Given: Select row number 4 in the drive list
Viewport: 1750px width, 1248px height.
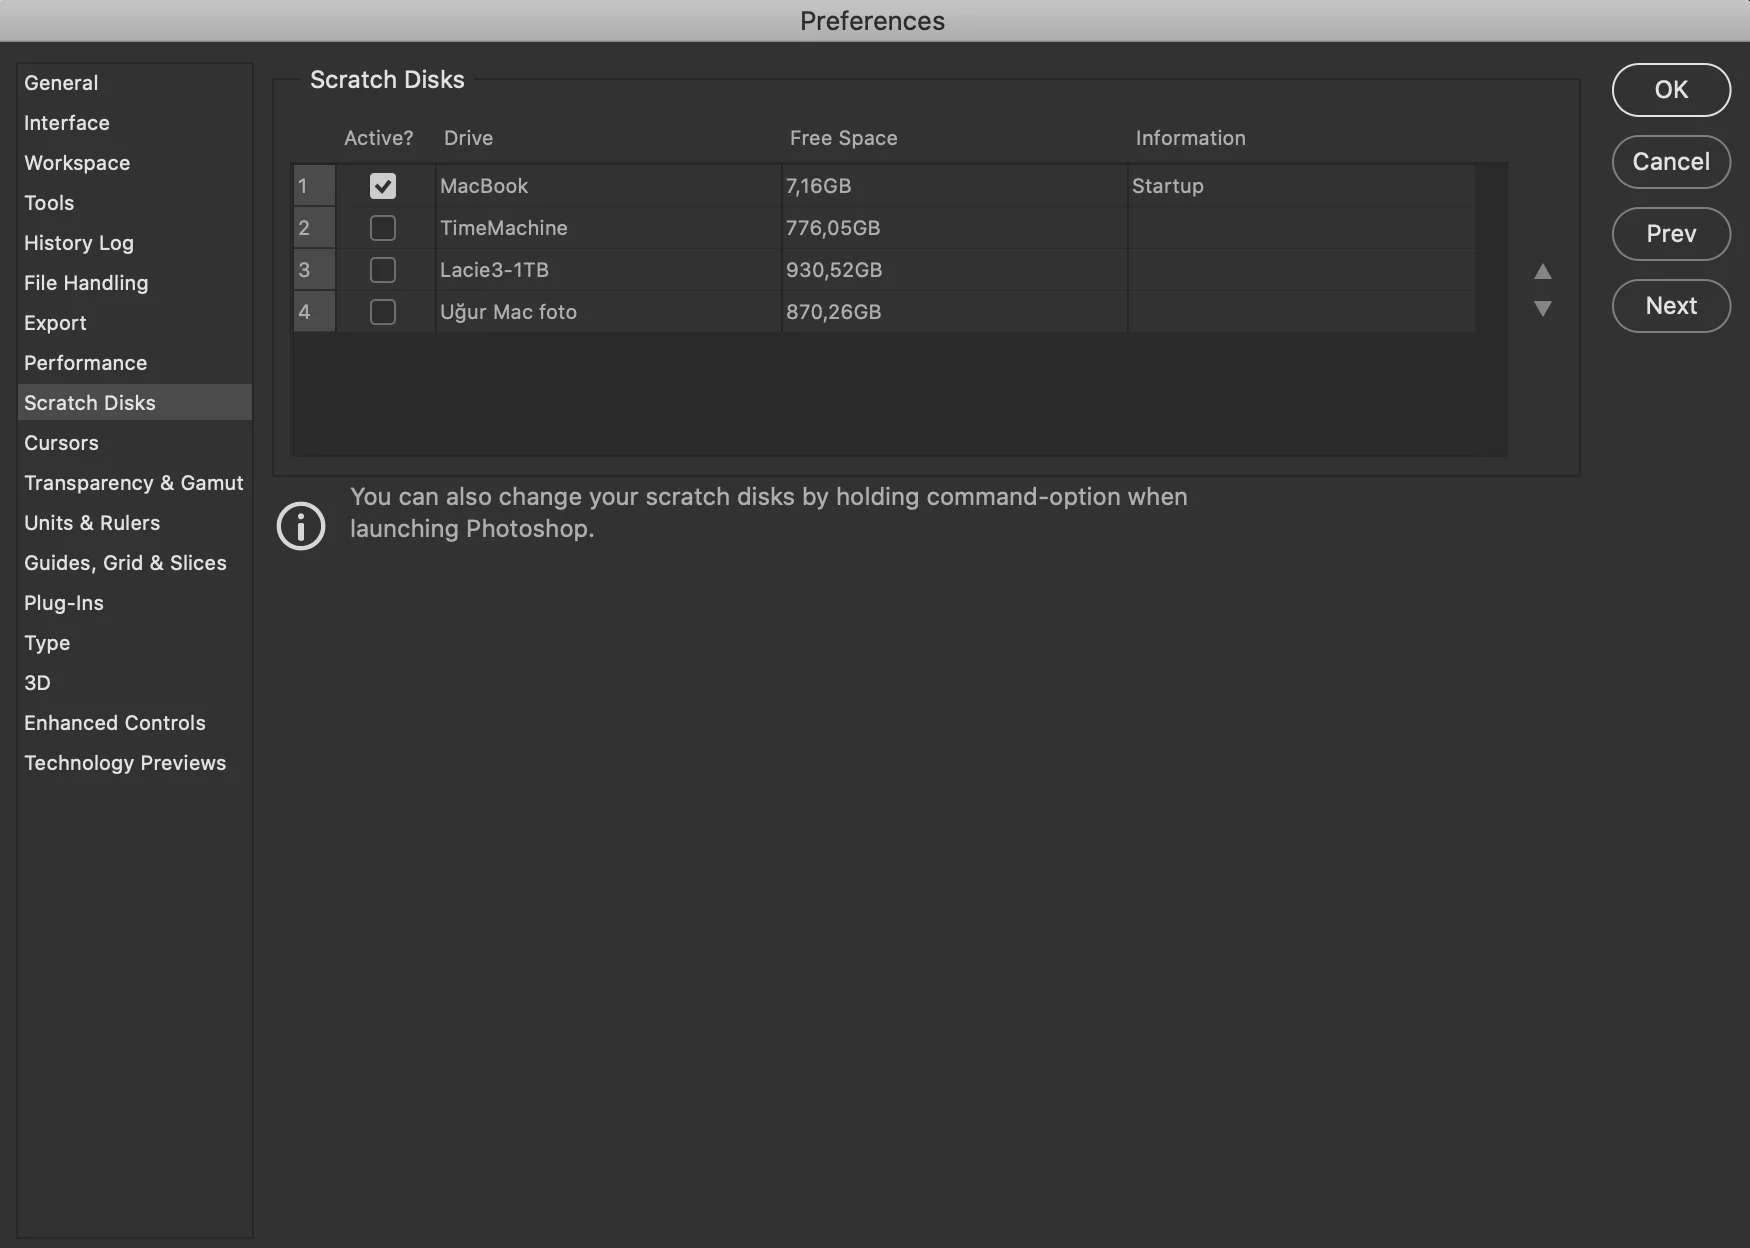Looking at the screenshot, I should coord(305,312).
